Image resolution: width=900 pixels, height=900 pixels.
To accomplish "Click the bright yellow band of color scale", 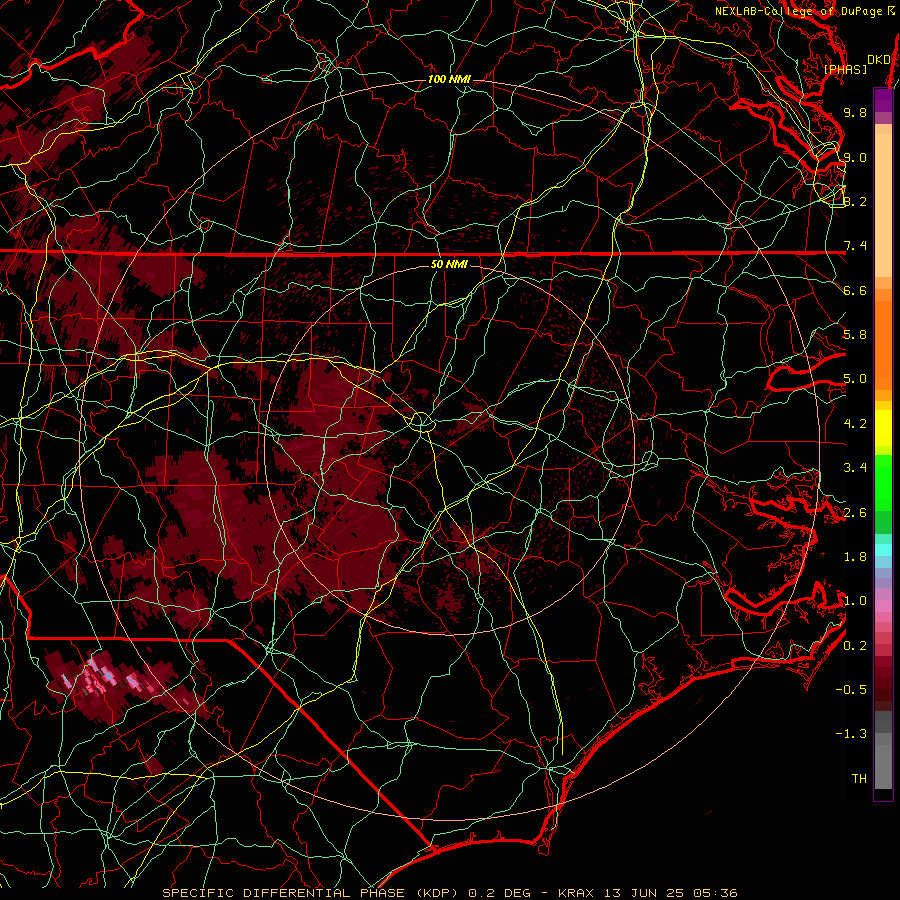I will 883,428.
